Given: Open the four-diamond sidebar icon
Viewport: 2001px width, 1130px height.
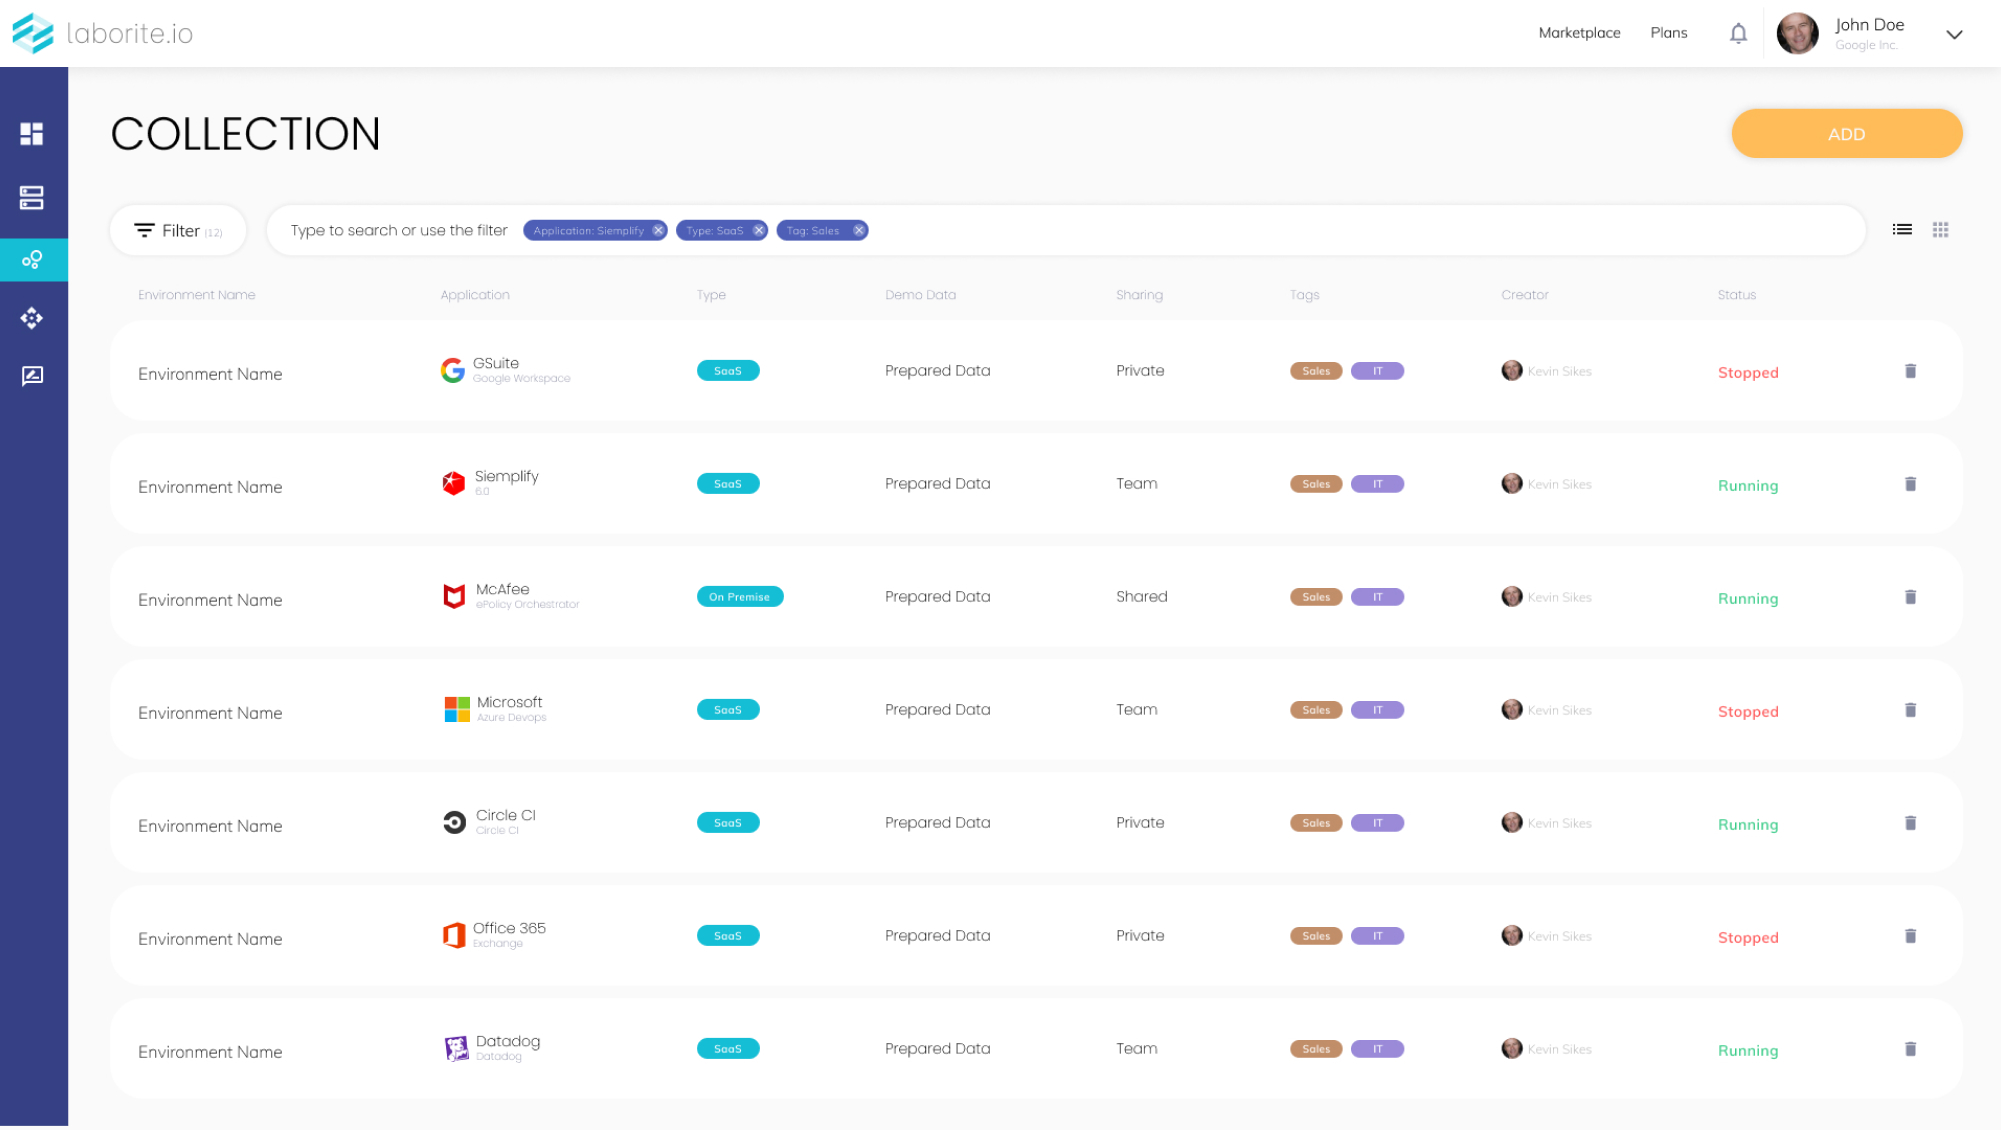Looking at the screenshot, I should (32, 318).
